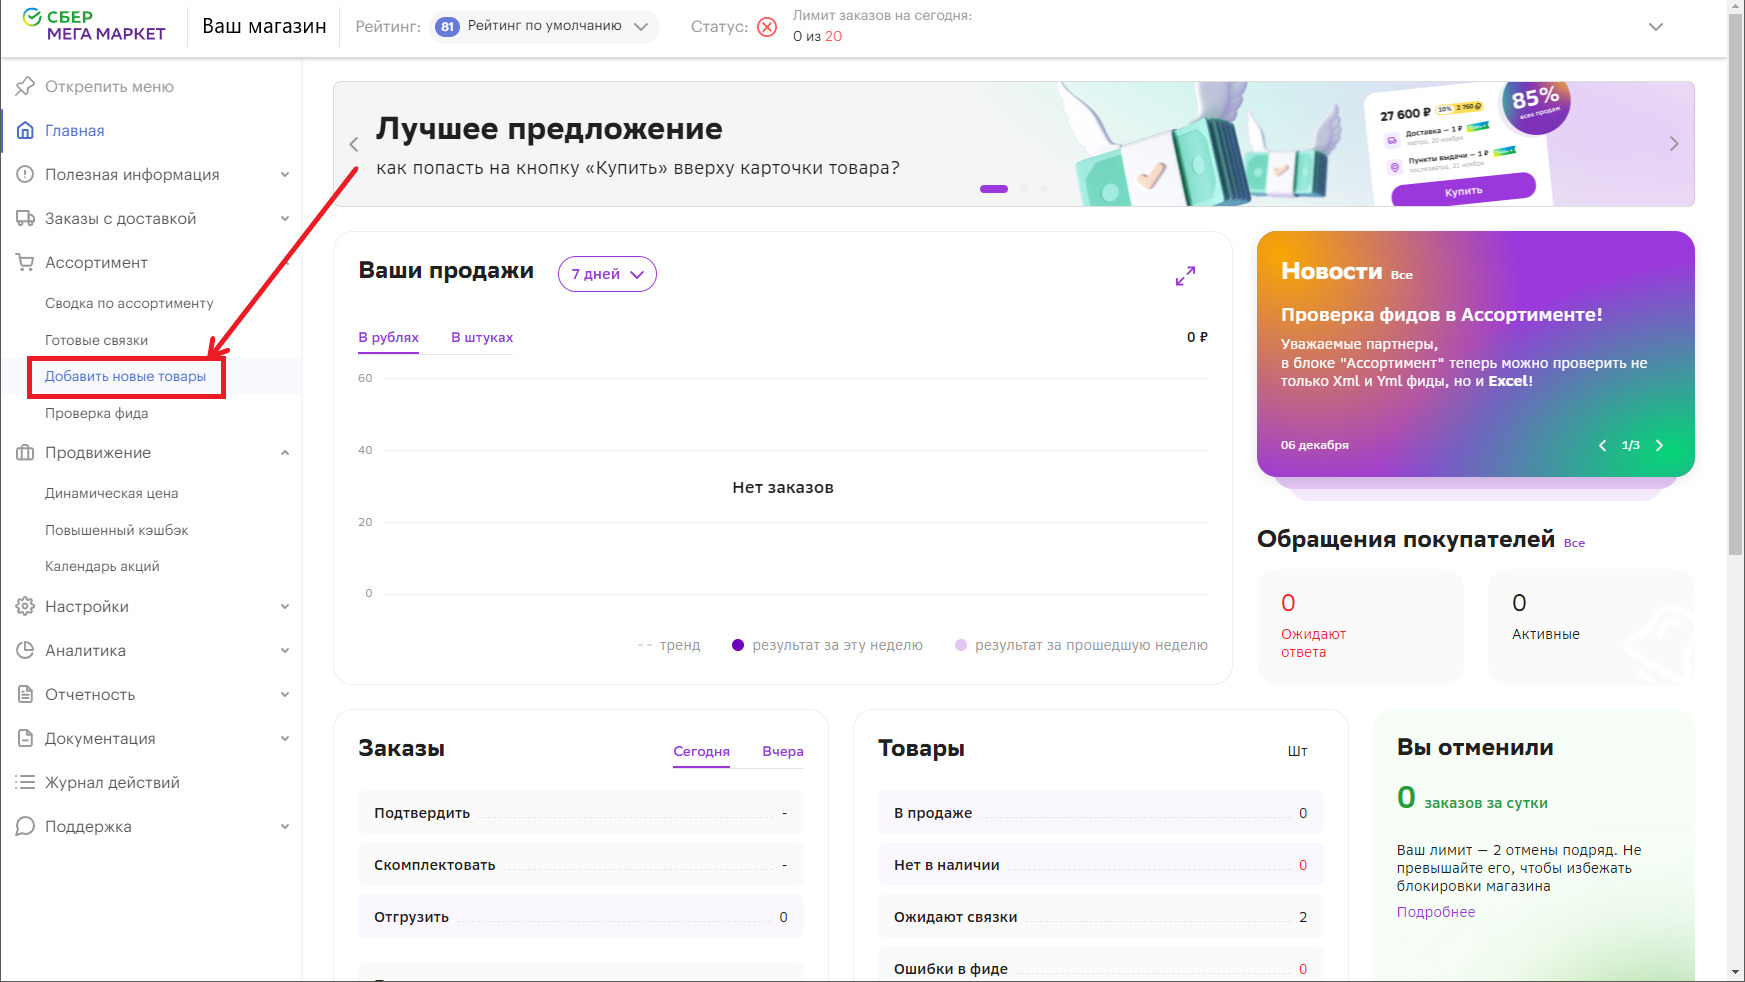This screenshot has width=1745, height=982.
Task: Expand the Документация submenu
Action: tap(285, 738)
